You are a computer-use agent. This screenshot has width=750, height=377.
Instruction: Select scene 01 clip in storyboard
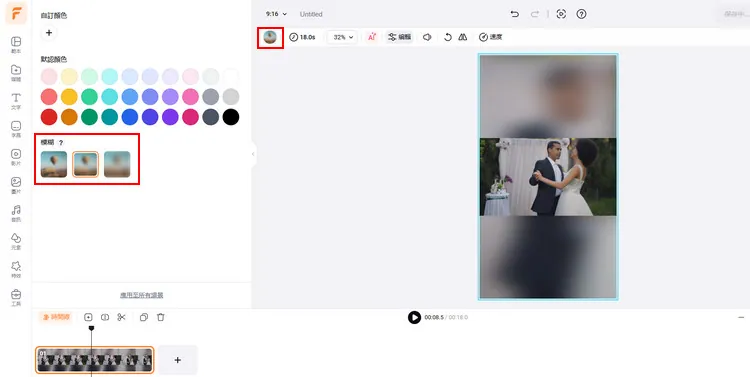pyautogui.click(x=95, y=360)
